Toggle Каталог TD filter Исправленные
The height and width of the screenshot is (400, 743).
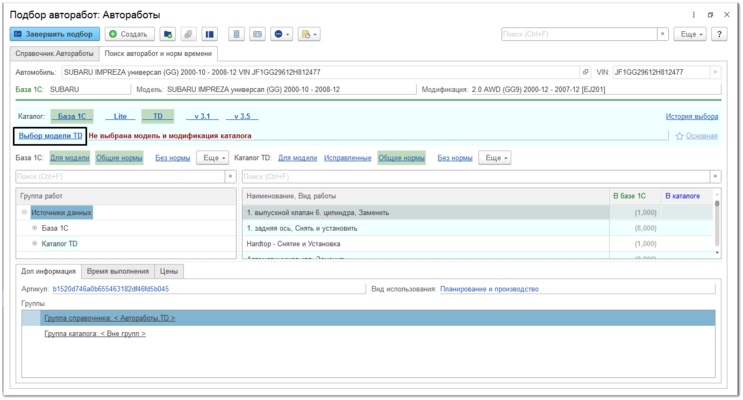347,158
